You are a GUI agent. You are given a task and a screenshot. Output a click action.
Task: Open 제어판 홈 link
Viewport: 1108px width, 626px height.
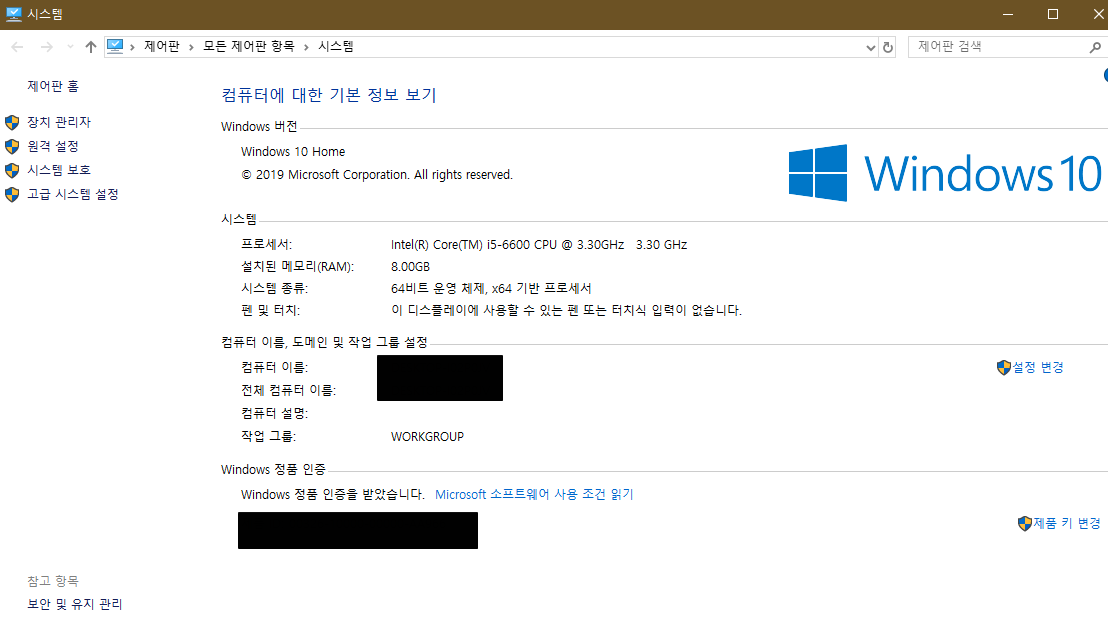click(53, 86)
